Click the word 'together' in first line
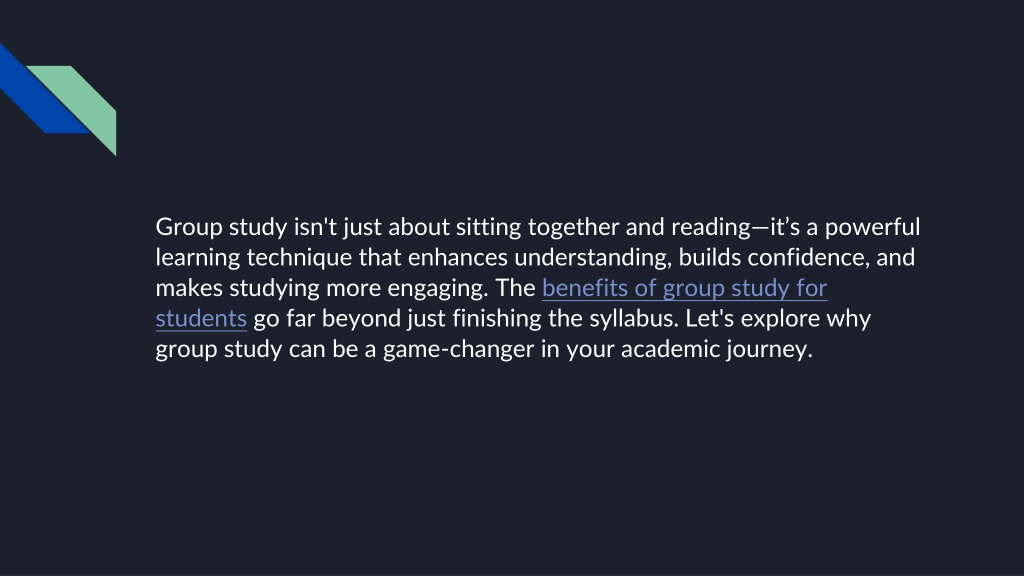Viewport: 1024px width, 576px height. [x=573, y=227]
